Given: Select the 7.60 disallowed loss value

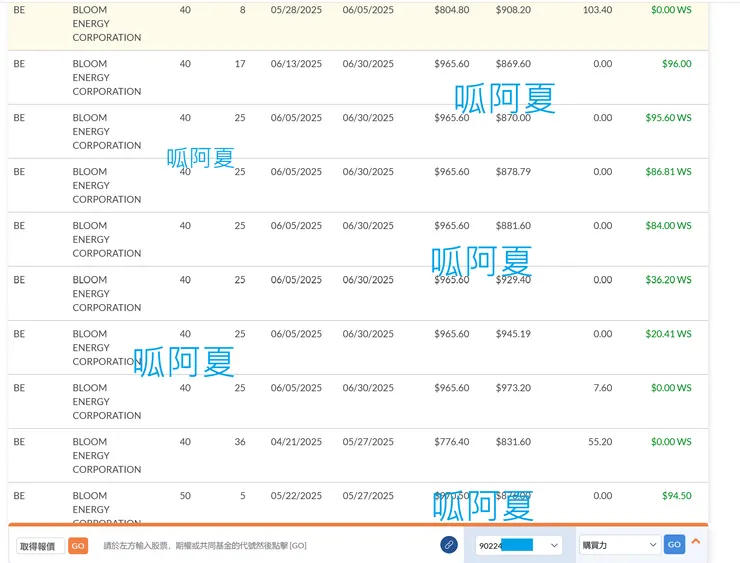Looking at the screenshot, I should tap(603, 388).
